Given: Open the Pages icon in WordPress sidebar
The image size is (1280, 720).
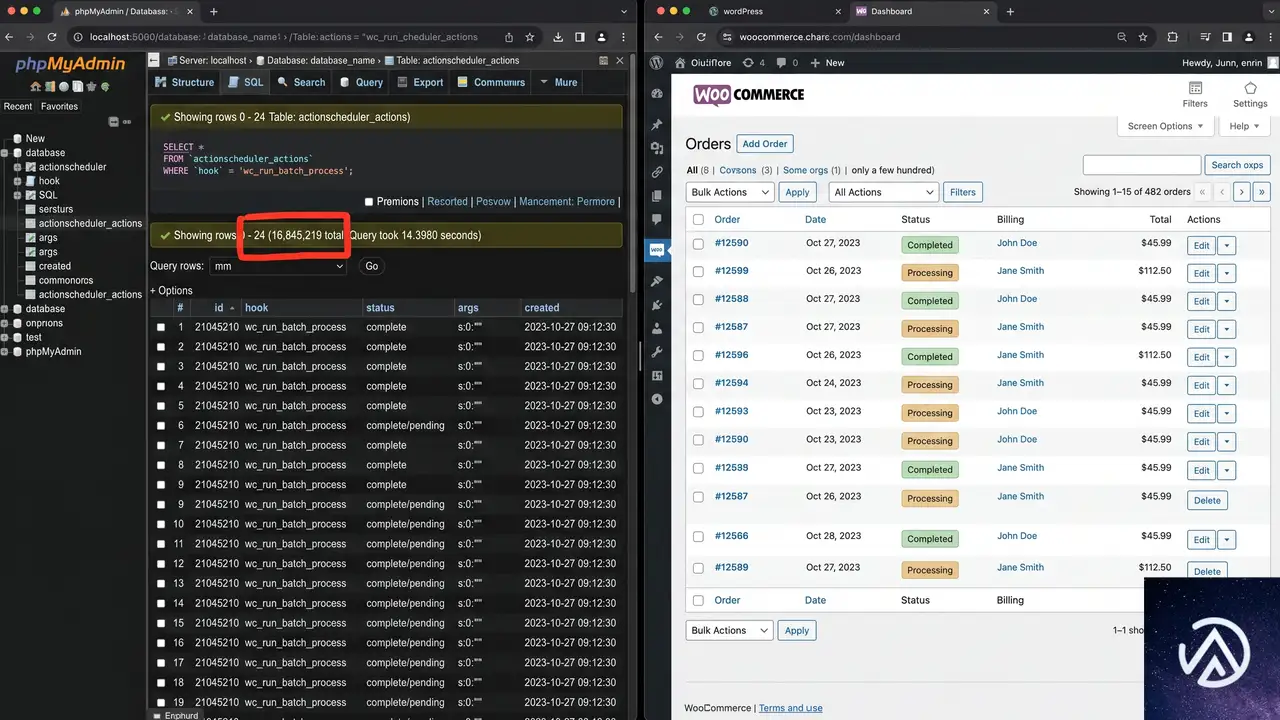Looking at the screenshot, I should (x=657, y=196).
